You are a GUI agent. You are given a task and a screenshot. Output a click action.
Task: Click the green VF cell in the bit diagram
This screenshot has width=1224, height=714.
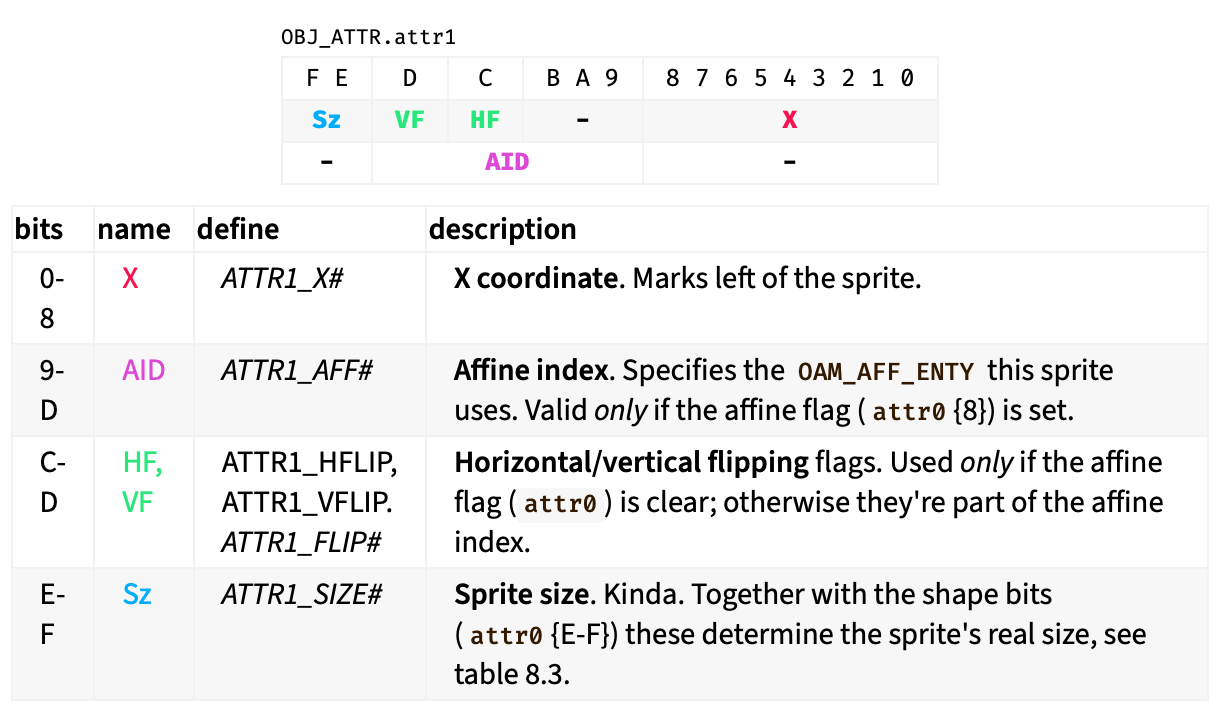tap(409, 120)
